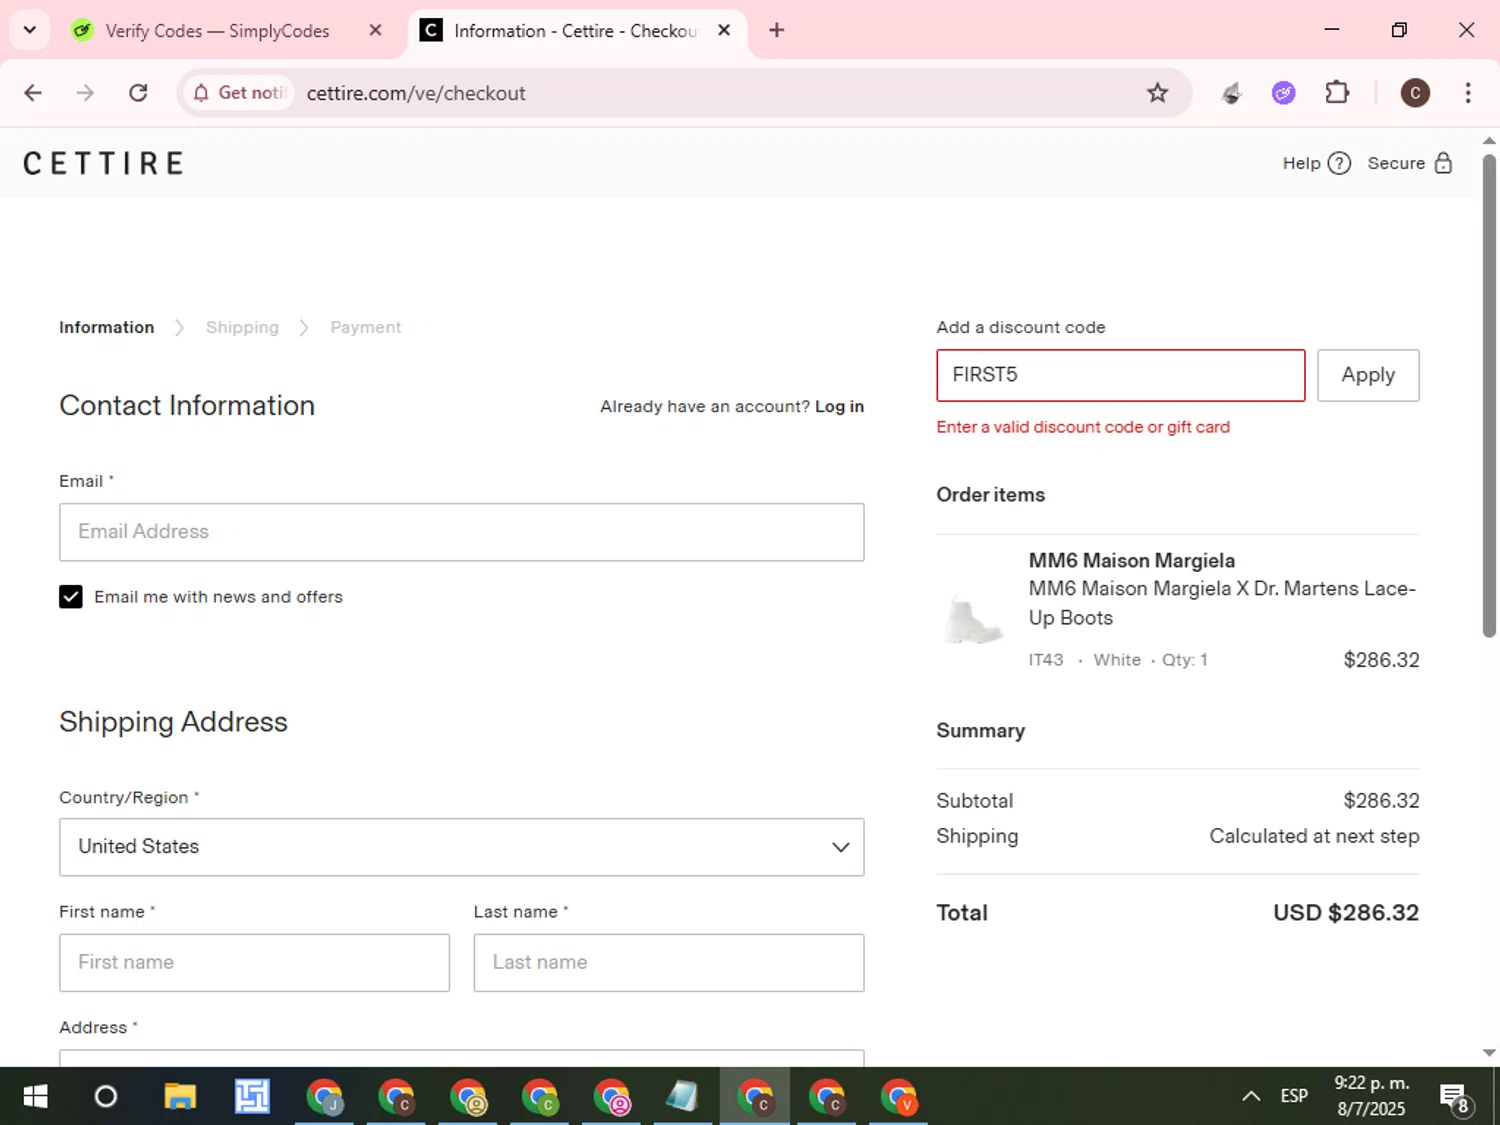The width and height of the screenshot is (1500, 1125).
Task: Click the purple extension icon in toolbar
Action: [1284, 93]
